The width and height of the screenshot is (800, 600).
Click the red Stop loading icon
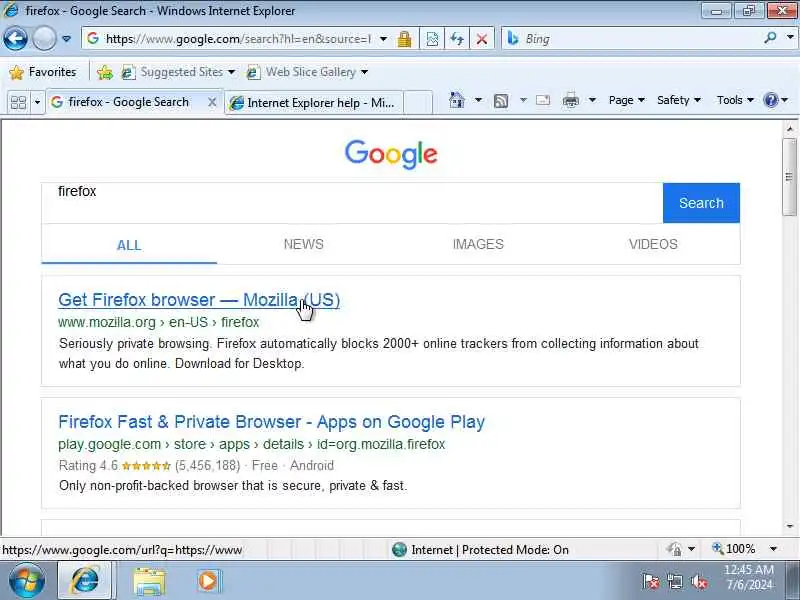point(481,39)
